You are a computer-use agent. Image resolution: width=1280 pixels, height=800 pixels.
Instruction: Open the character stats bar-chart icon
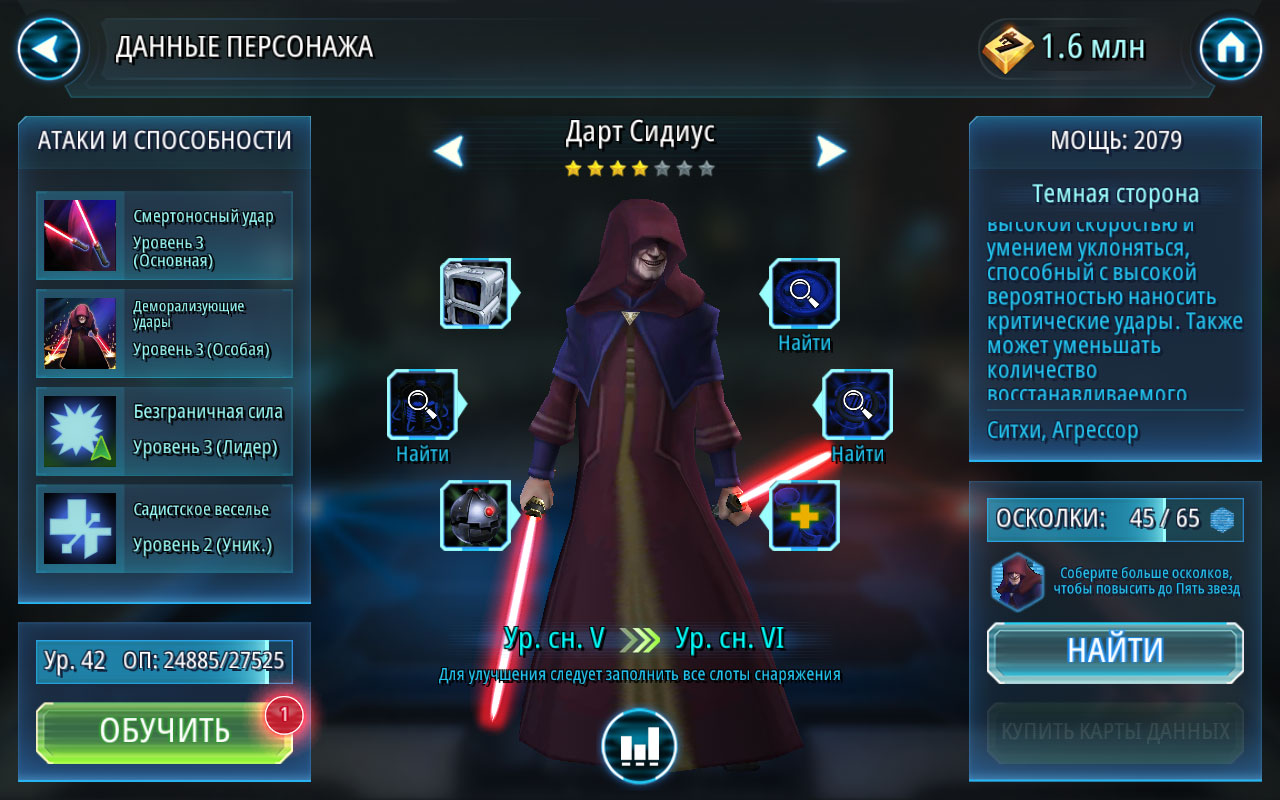(x=639, y=745)
